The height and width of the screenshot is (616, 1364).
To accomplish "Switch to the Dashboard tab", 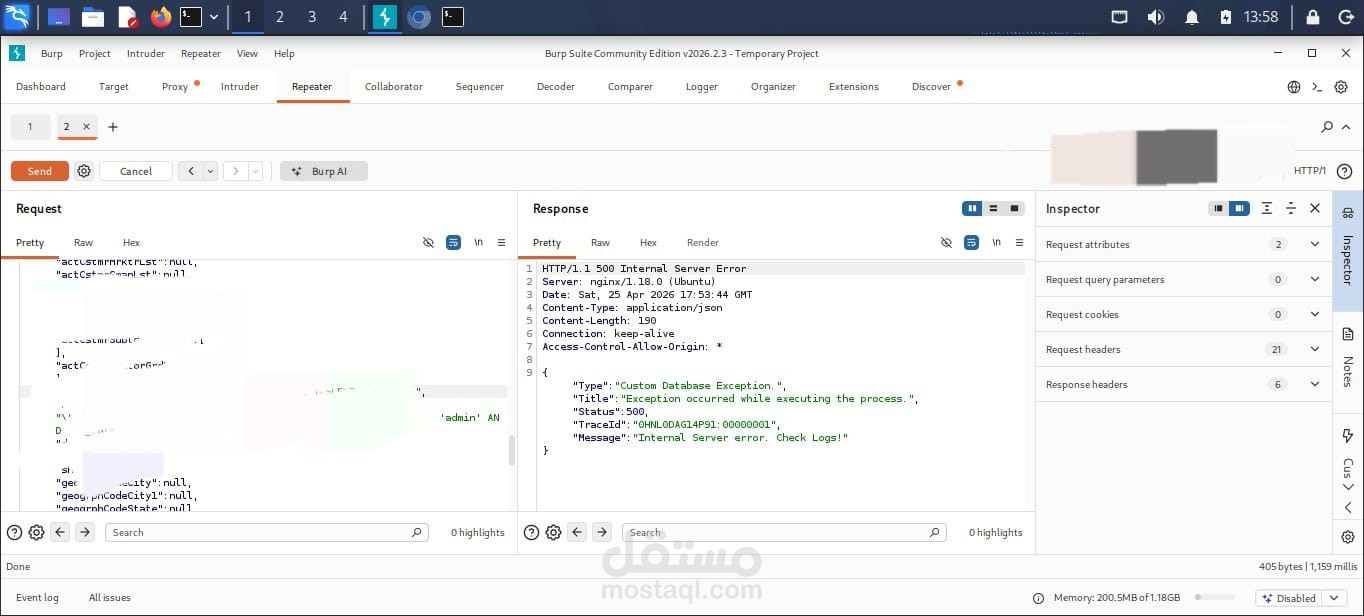I will (x=41, y=86).
